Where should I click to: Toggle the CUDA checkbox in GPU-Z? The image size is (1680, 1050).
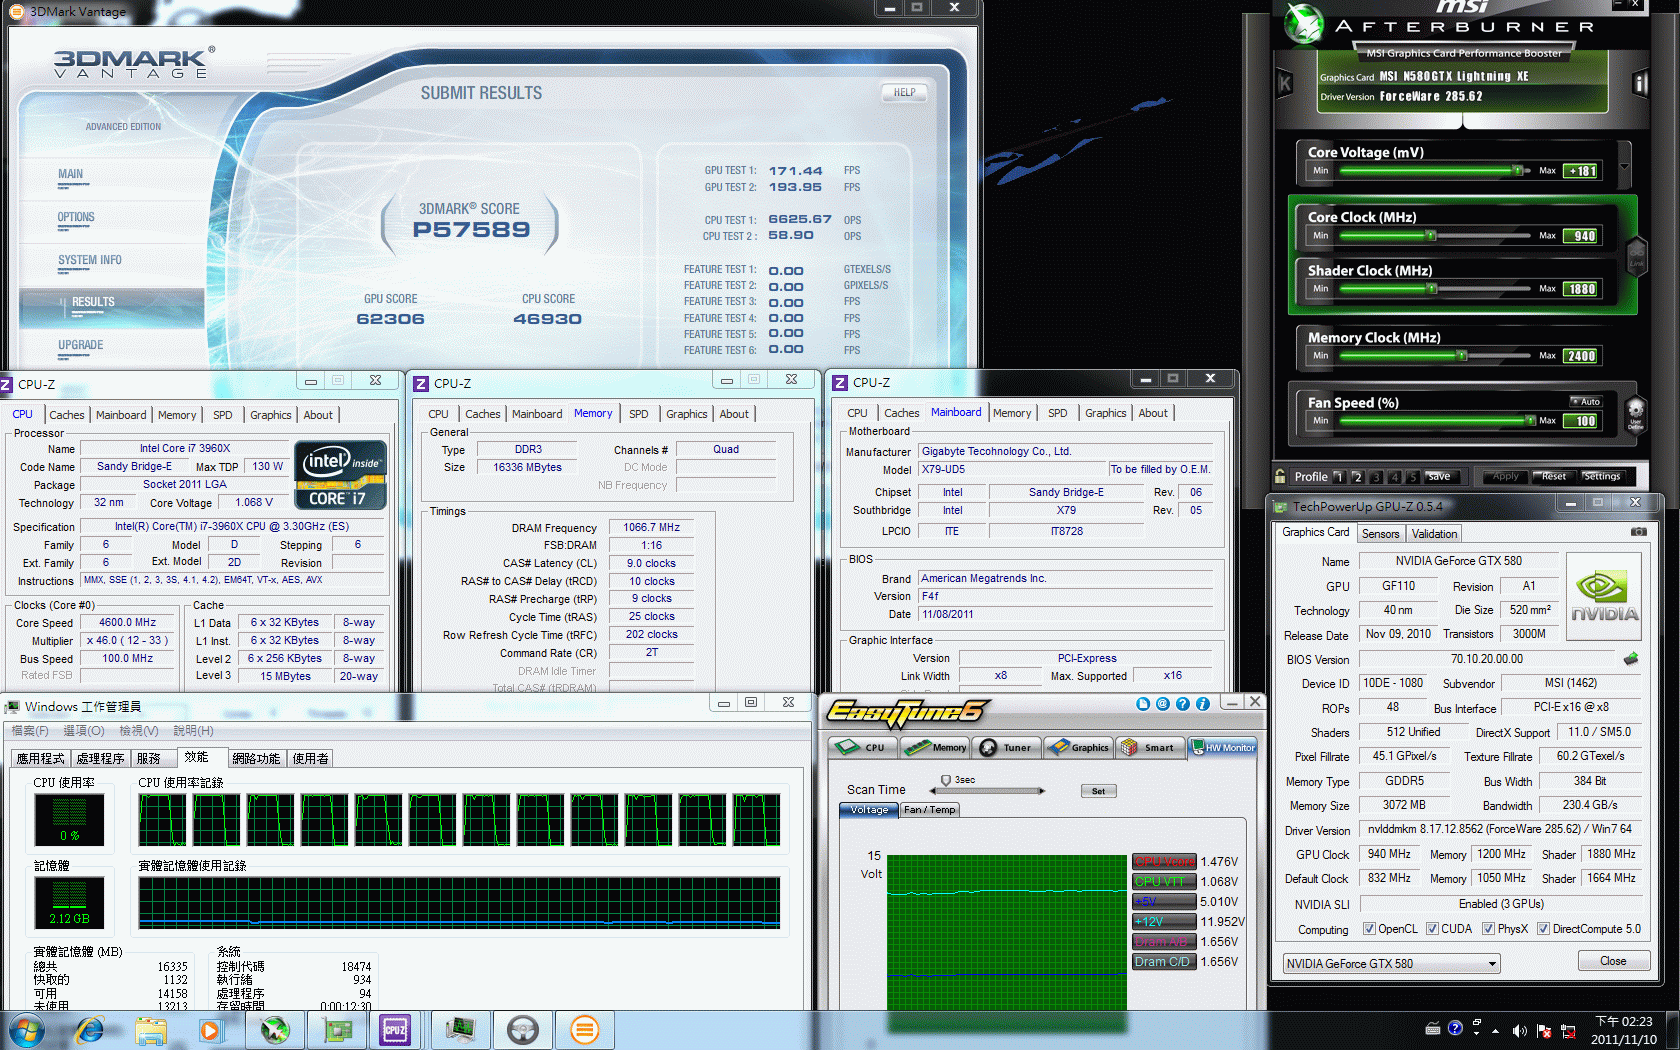pyautogui.click(x=1432, y=929)
